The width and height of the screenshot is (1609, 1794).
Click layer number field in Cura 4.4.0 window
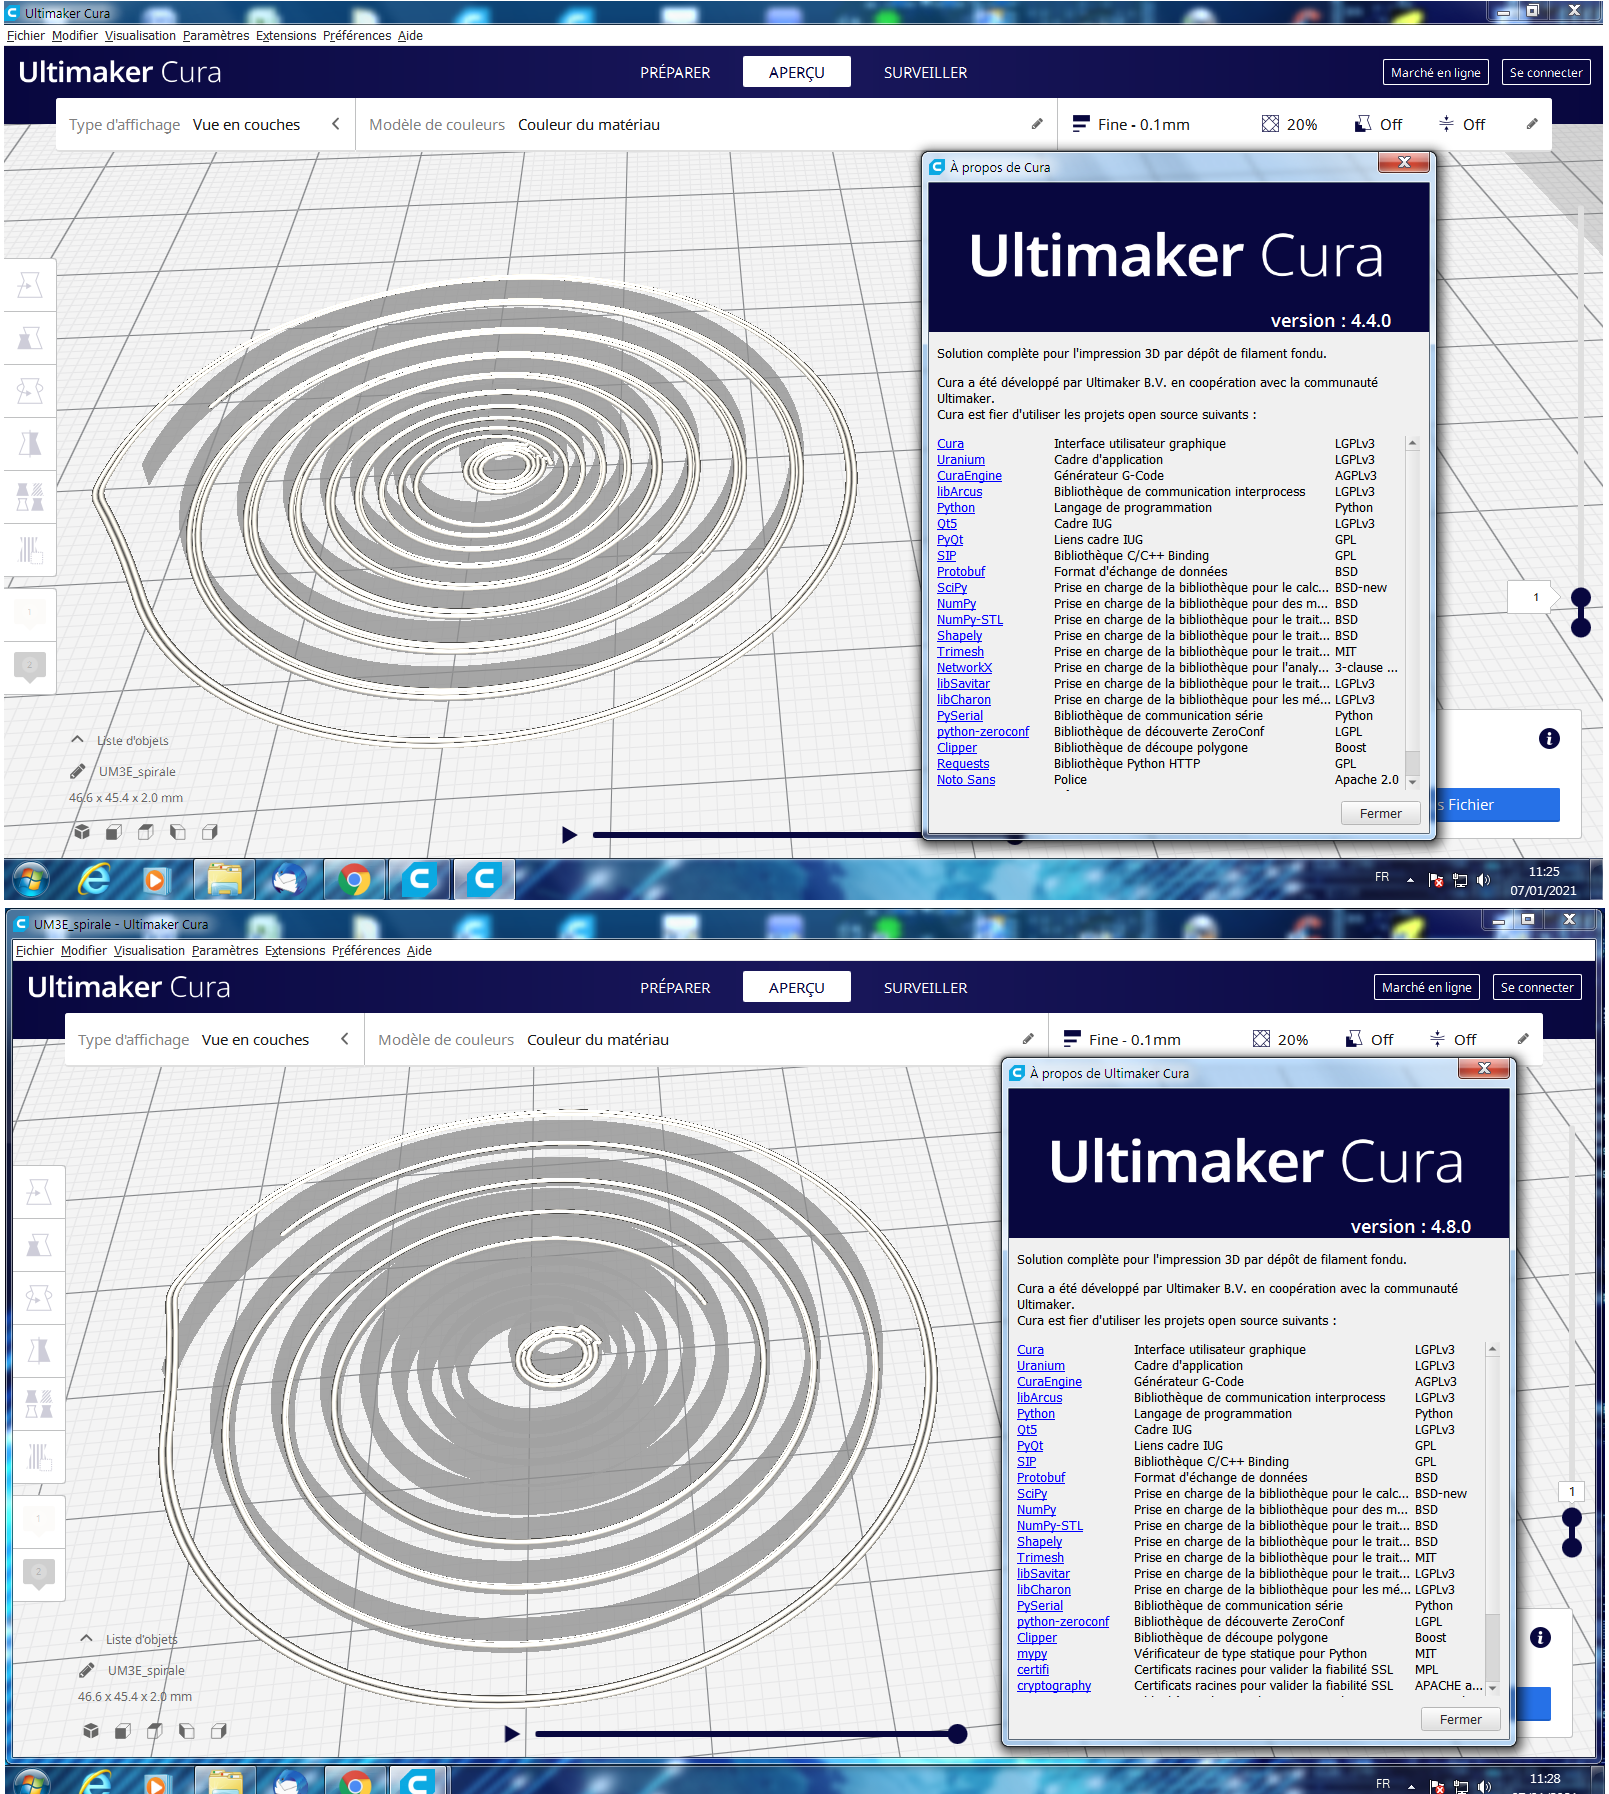click(1536, 597)
